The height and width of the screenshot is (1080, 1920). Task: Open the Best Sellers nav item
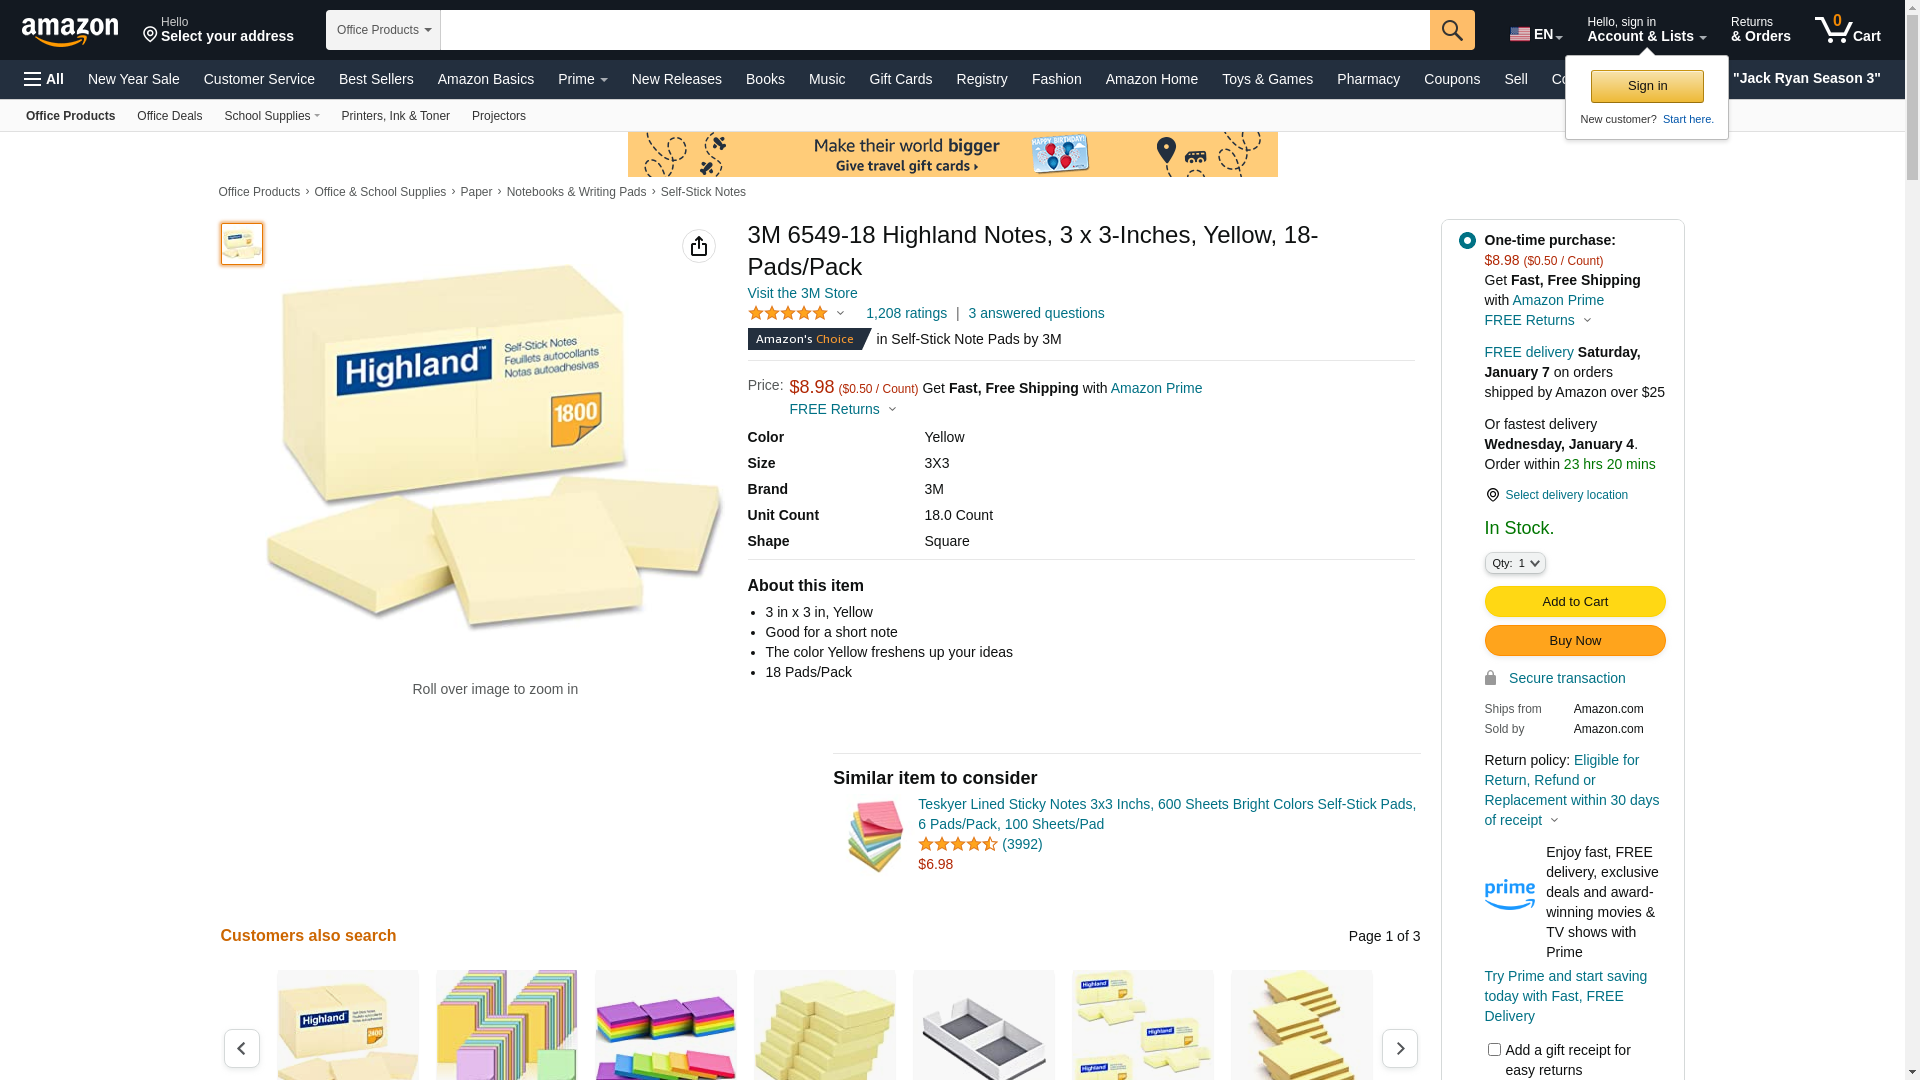(376, 79)
